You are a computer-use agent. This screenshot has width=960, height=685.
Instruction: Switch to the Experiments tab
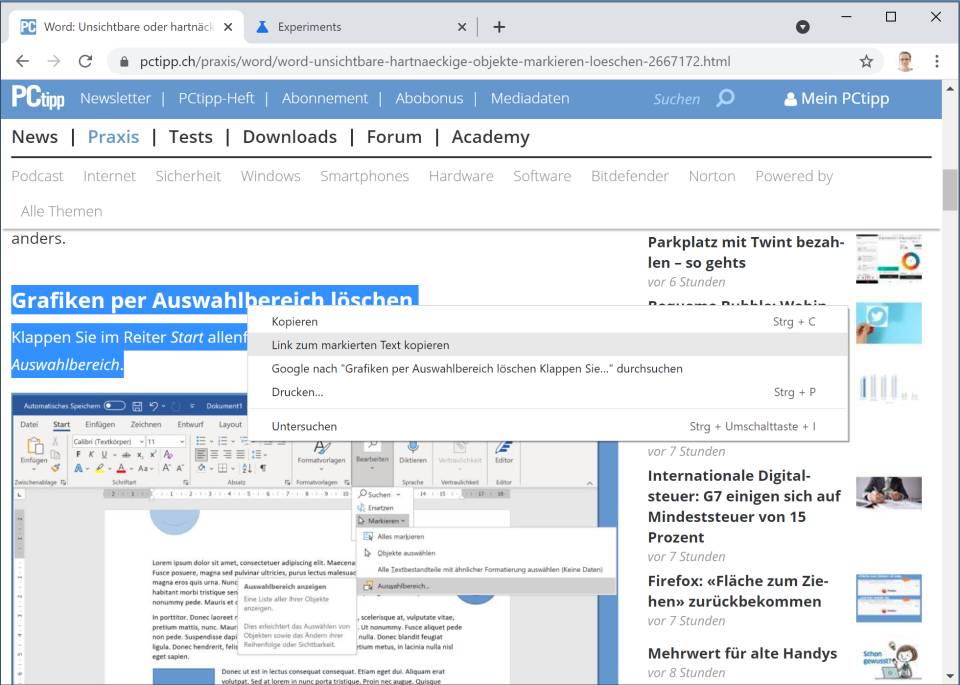click(x=361, y=27)
